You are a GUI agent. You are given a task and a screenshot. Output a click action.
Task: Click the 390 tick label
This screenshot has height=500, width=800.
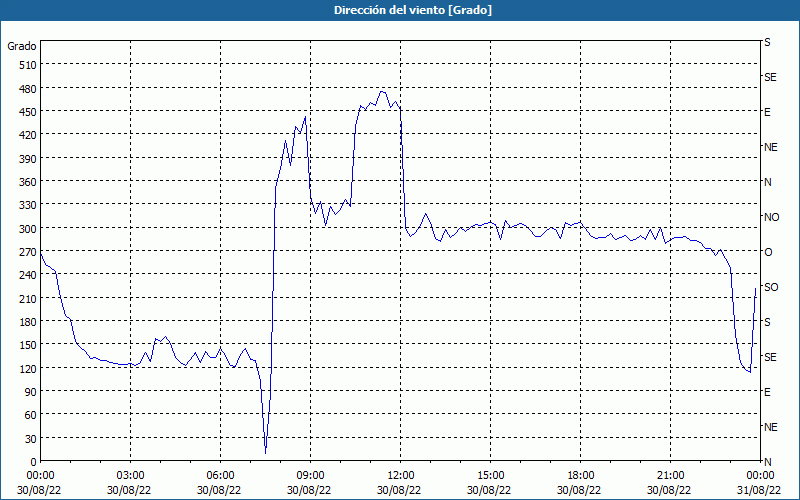point(28,159)
